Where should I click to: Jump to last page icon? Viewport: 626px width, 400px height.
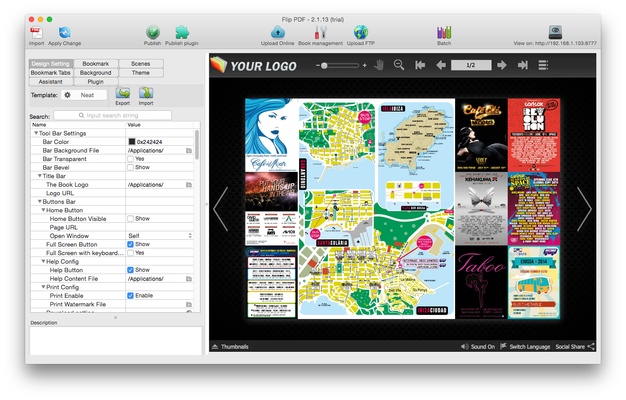[x=523, y=65]
